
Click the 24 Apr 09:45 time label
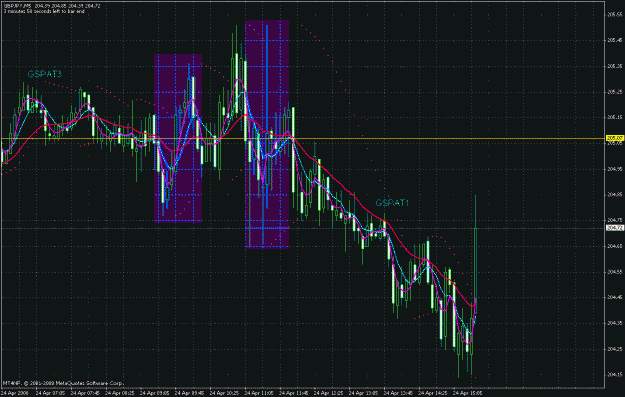(189, 393)
